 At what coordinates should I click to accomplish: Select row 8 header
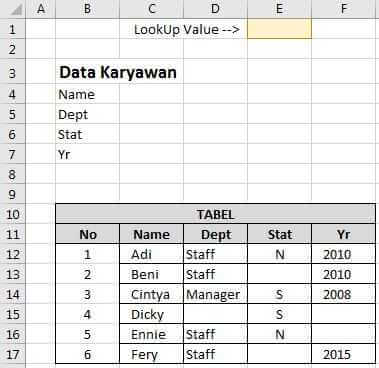[13, 174]
